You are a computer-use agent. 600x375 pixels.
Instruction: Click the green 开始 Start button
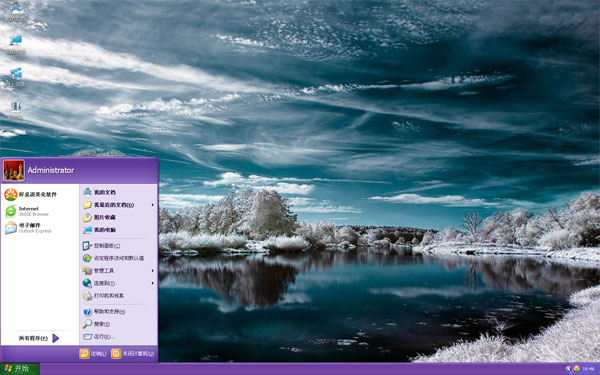coord(20,368)
